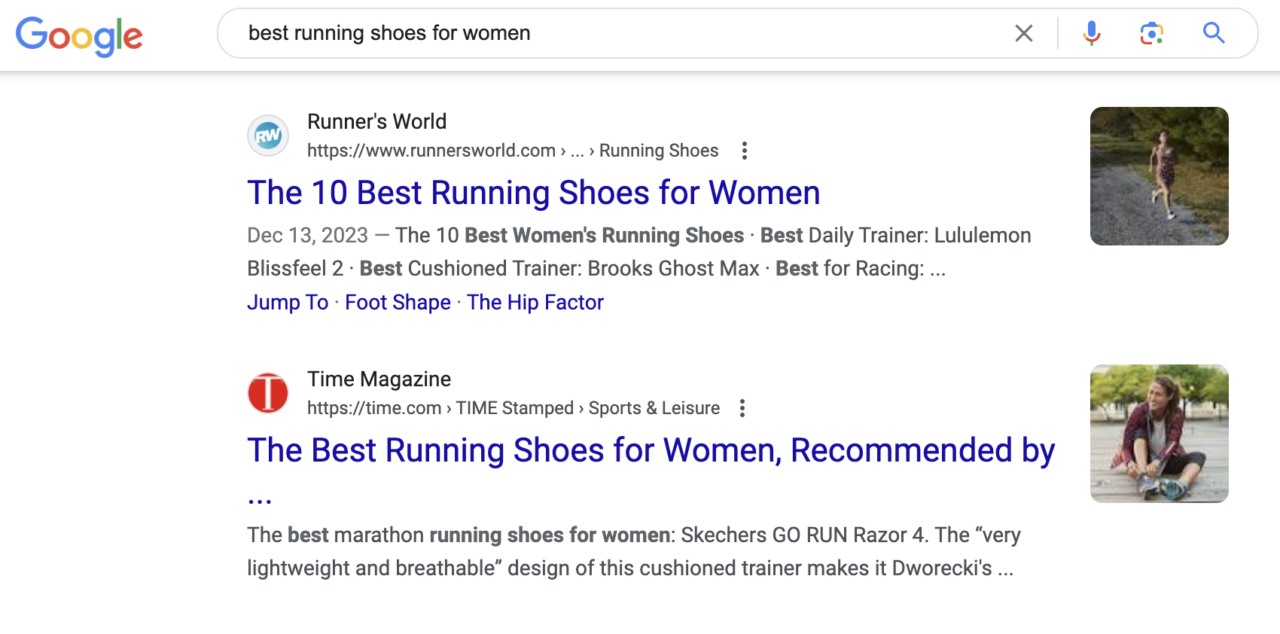Click the 'Time Magazine' site name

tap(379, 379)
